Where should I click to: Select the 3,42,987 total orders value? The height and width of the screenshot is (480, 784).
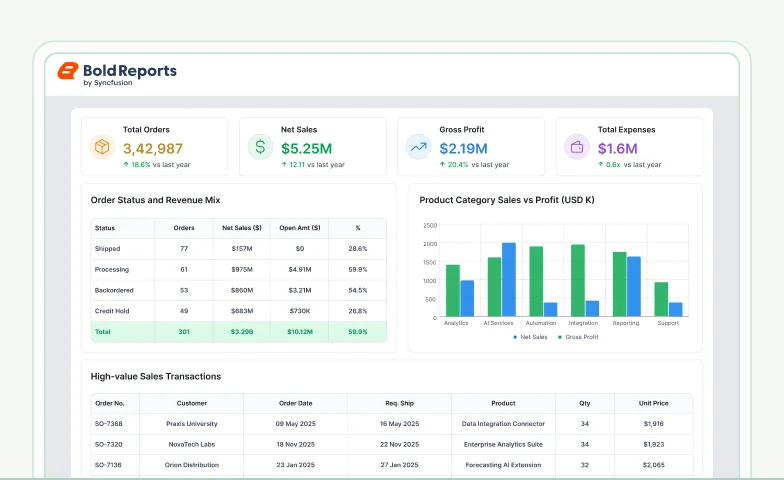coord(153,148)
